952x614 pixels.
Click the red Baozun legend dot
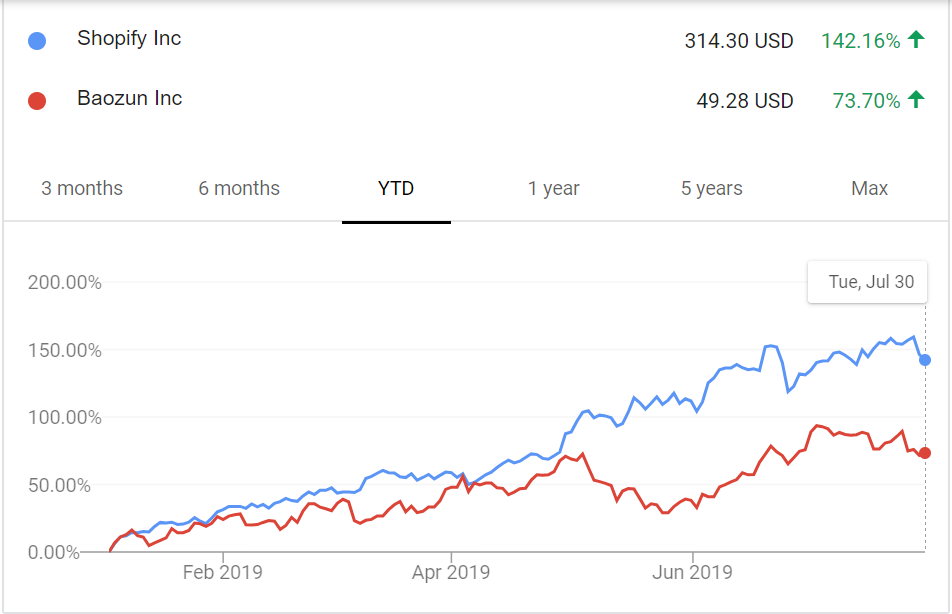pos(37,101)
